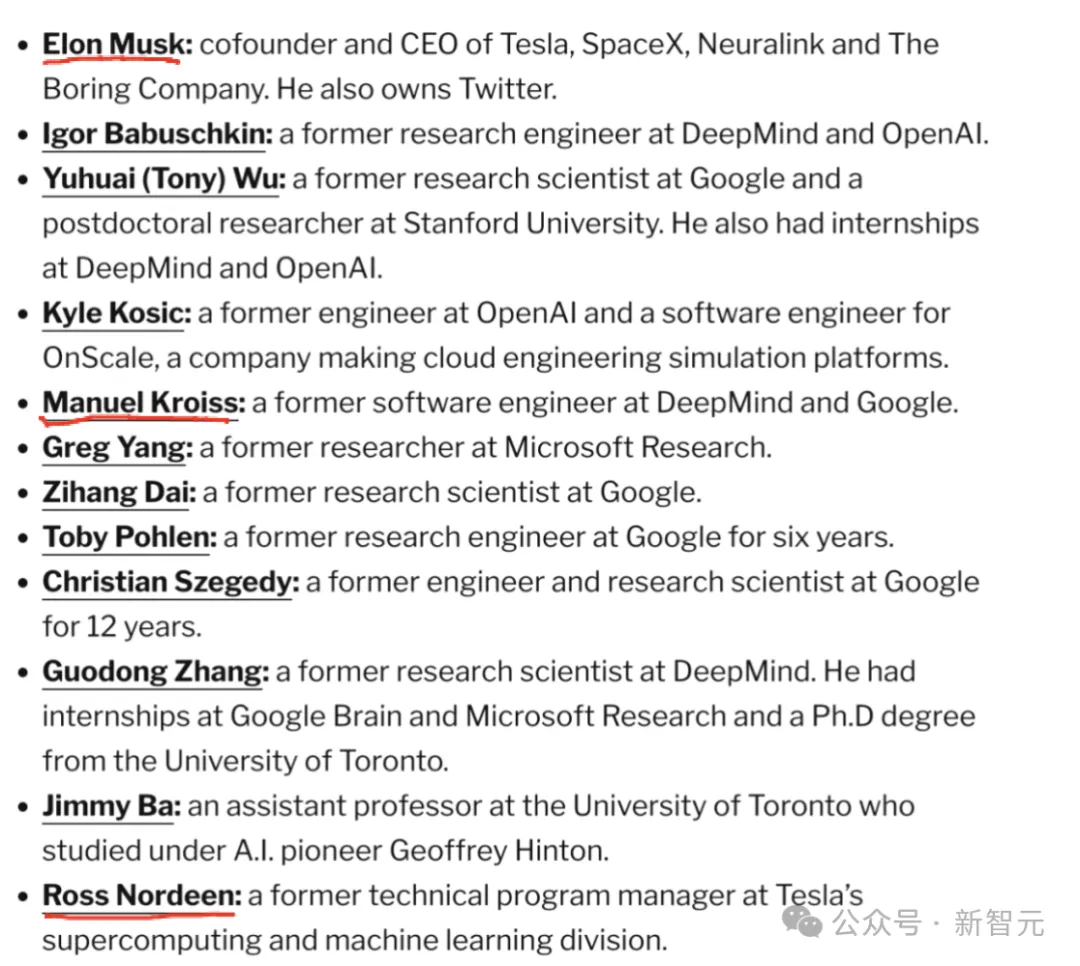This screenshot has width=1080, height=966.
Task: Click the Ross Nordeen name link
Action: point(141,895)
